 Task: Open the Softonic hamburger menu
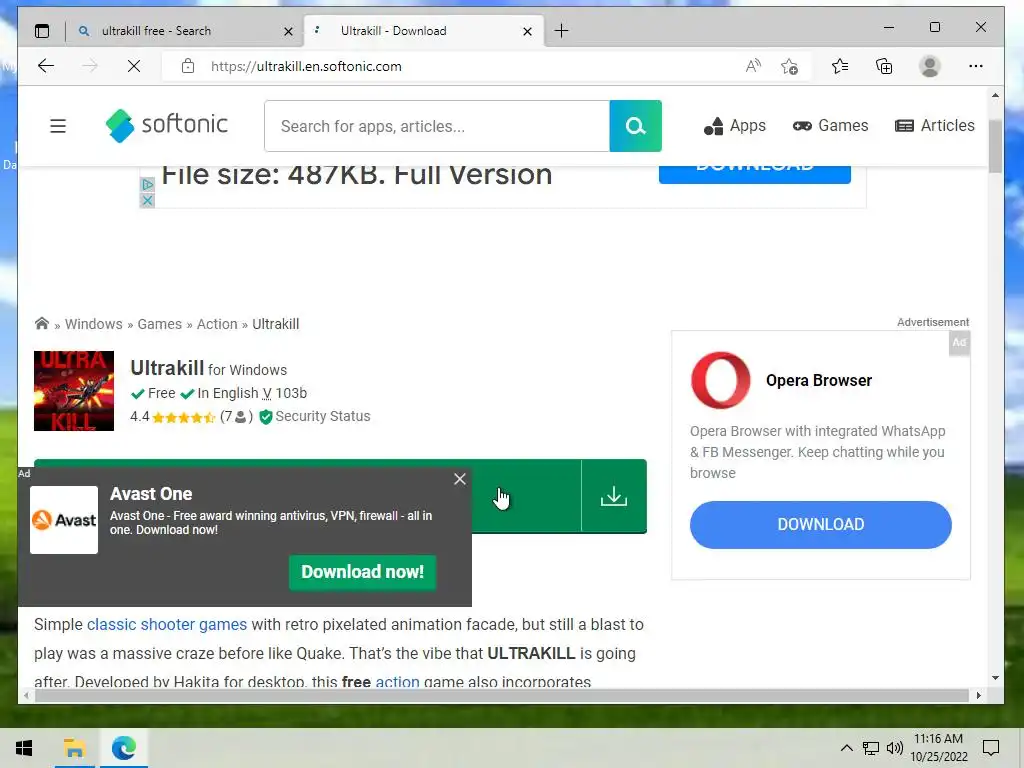click(58, 125)
